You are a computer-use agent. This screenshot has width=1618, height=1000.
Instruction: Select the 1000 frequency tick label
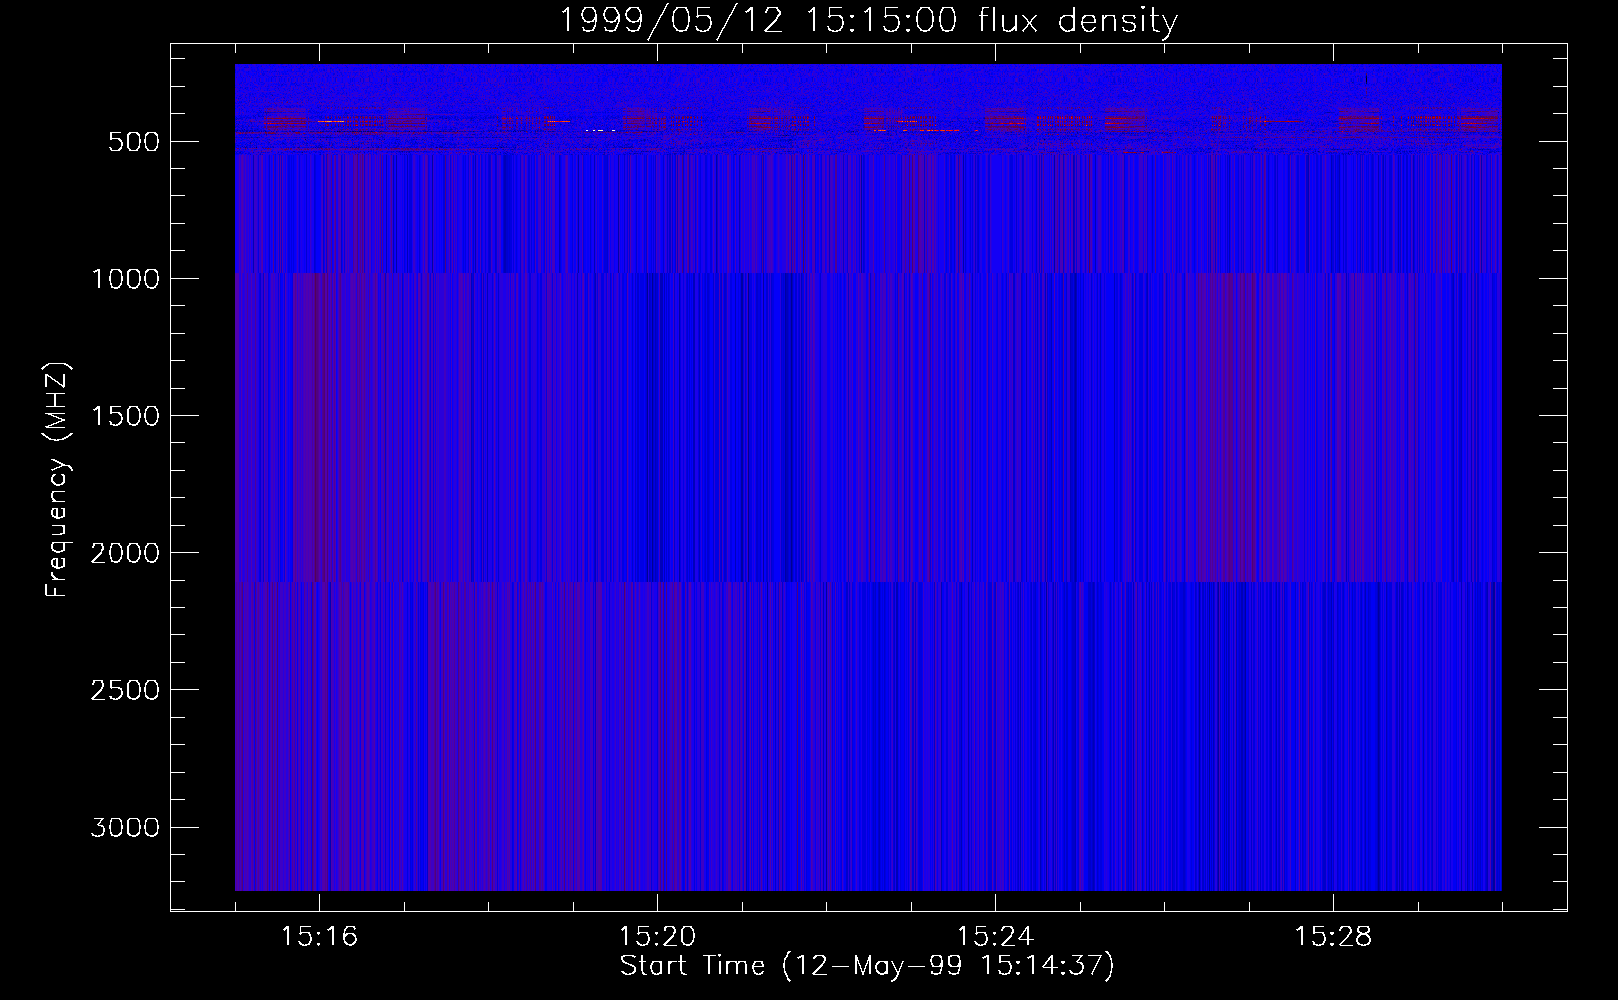125,279
